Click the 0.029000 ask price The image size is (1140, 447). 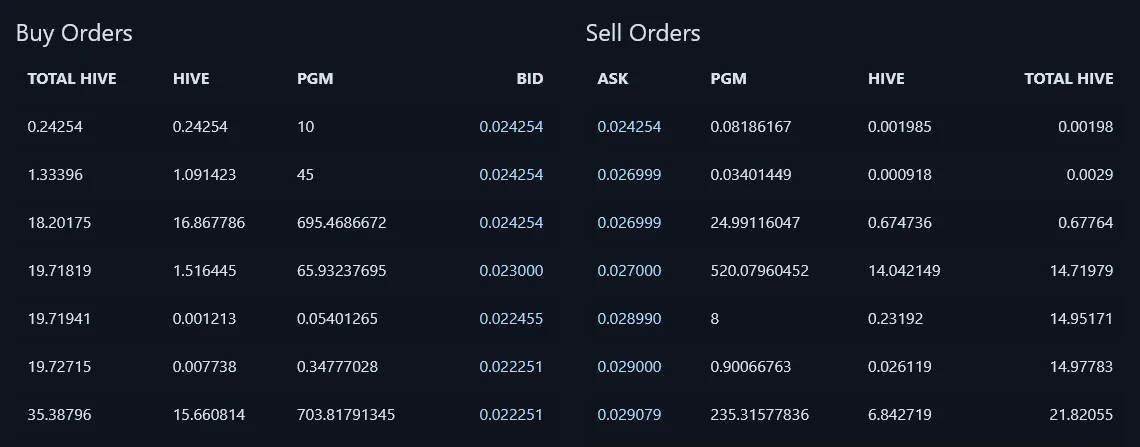tap(630, 367)
